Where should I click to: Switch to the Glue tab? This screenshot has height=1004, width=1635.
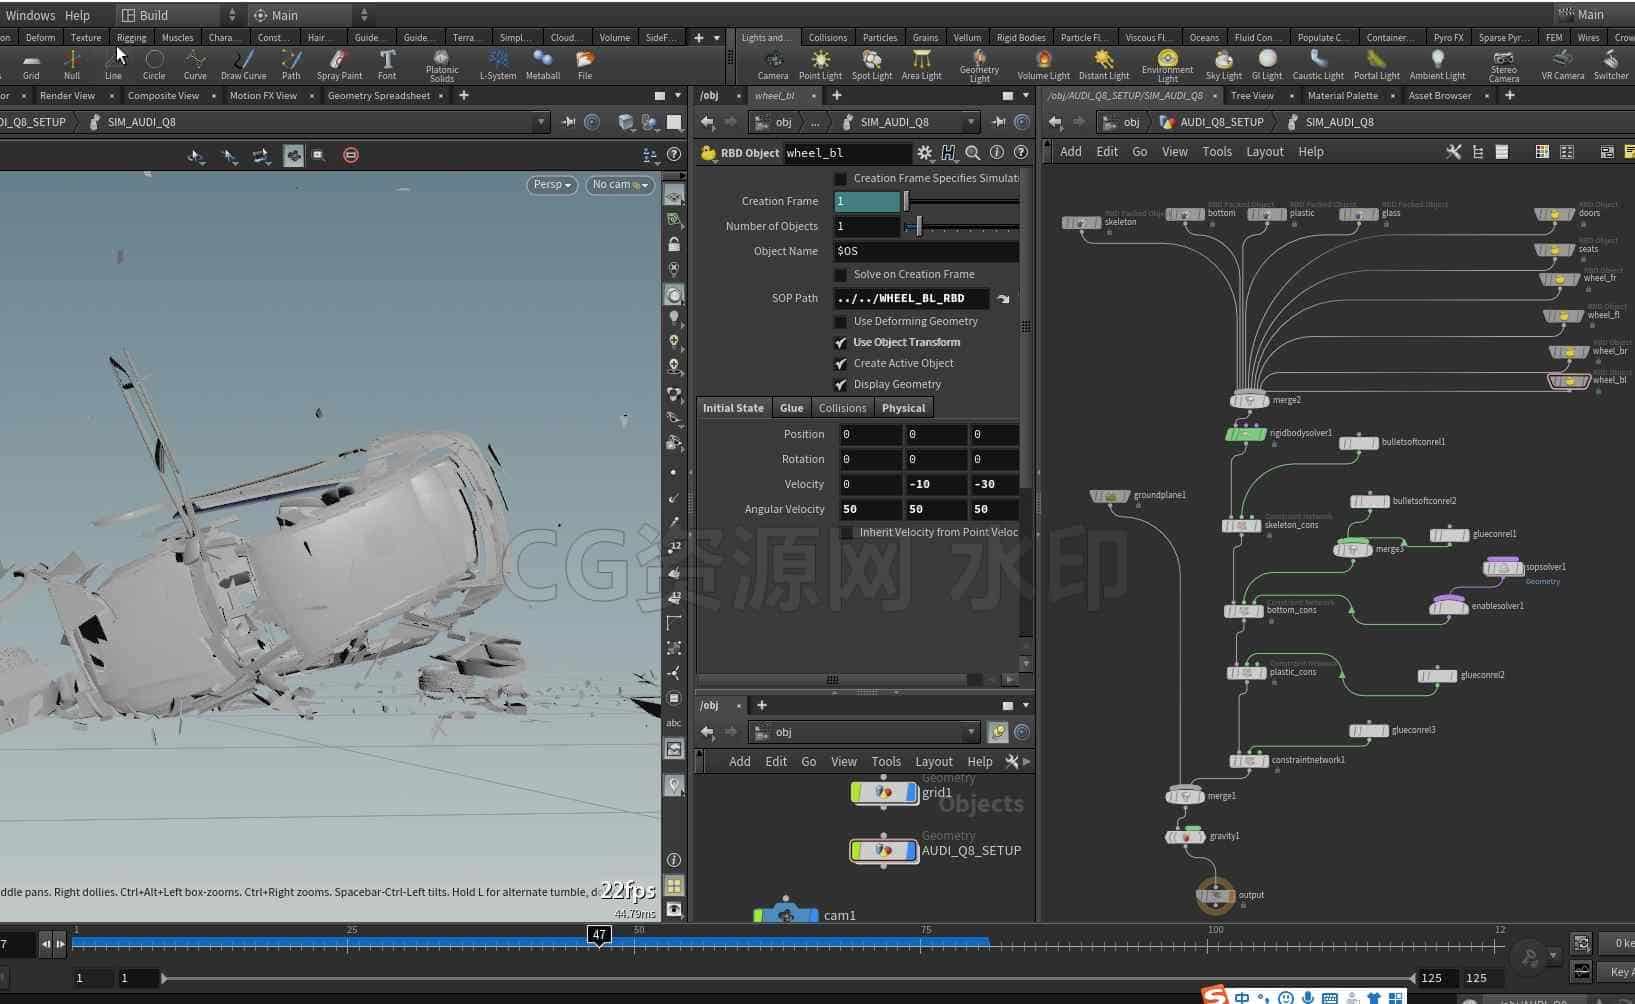pyautogui.click(x=791, y=408)
